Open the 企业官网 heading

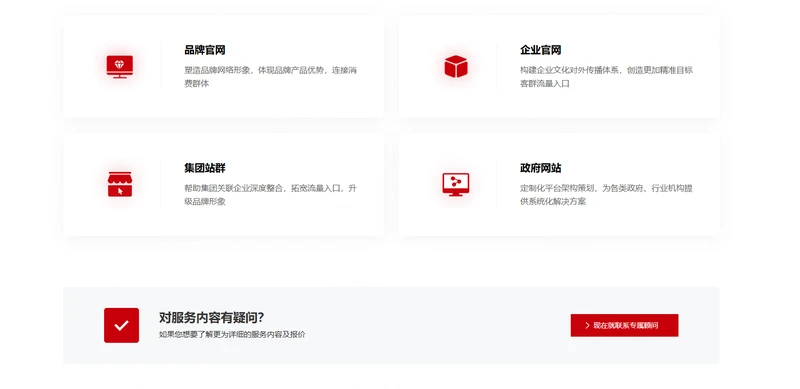point(541,51)
